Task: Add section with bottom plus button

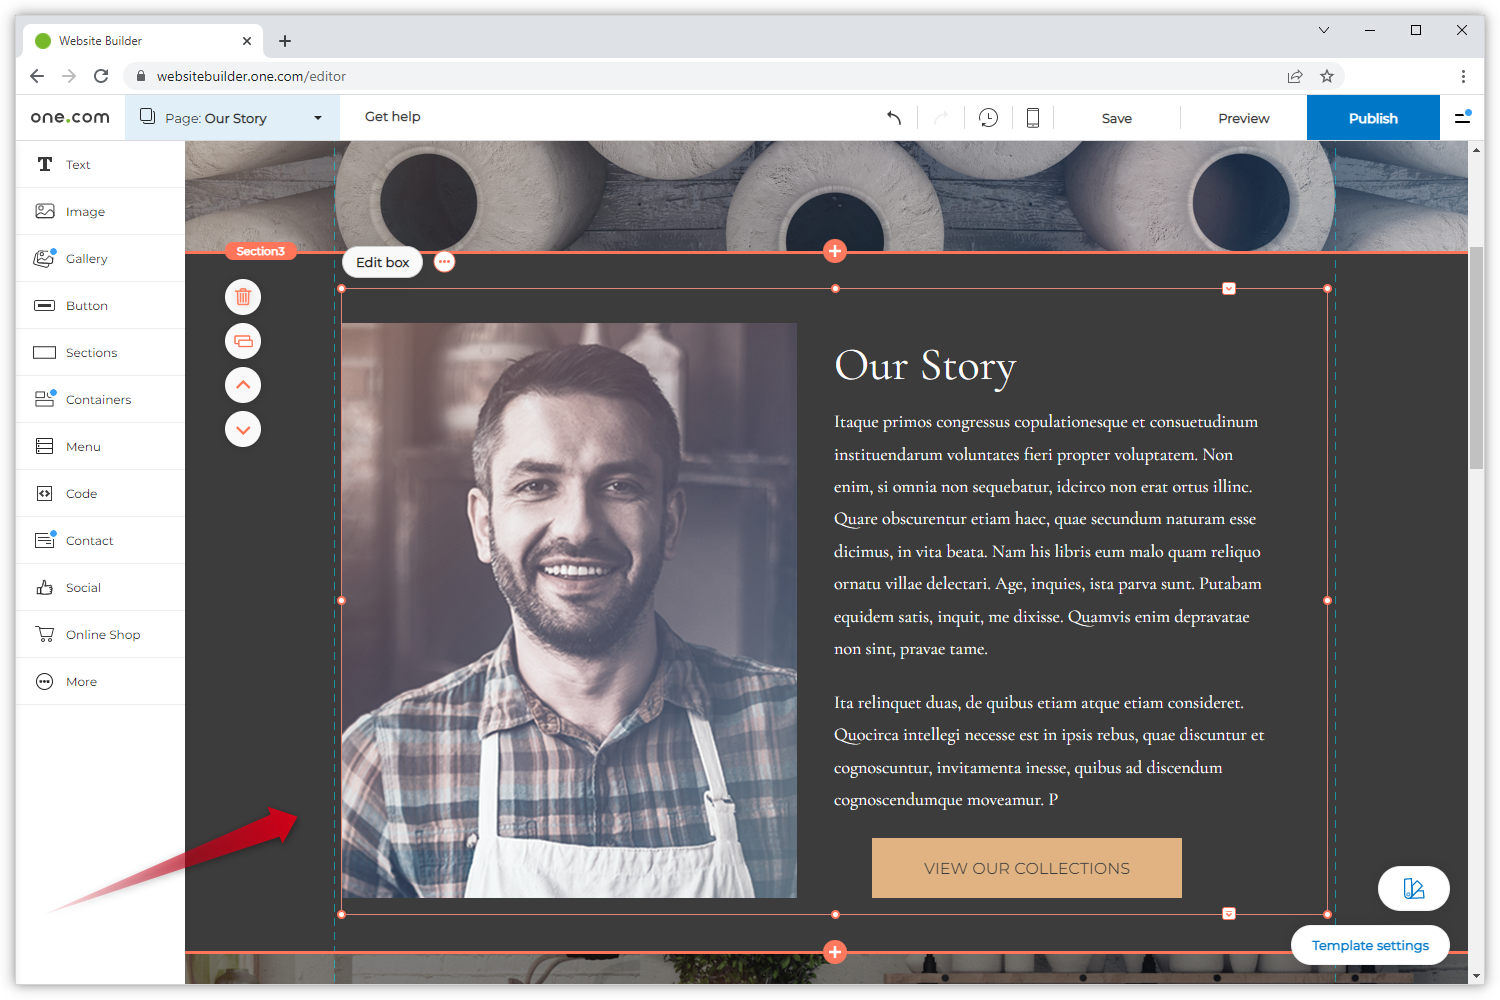Action: tap(835, 952)
